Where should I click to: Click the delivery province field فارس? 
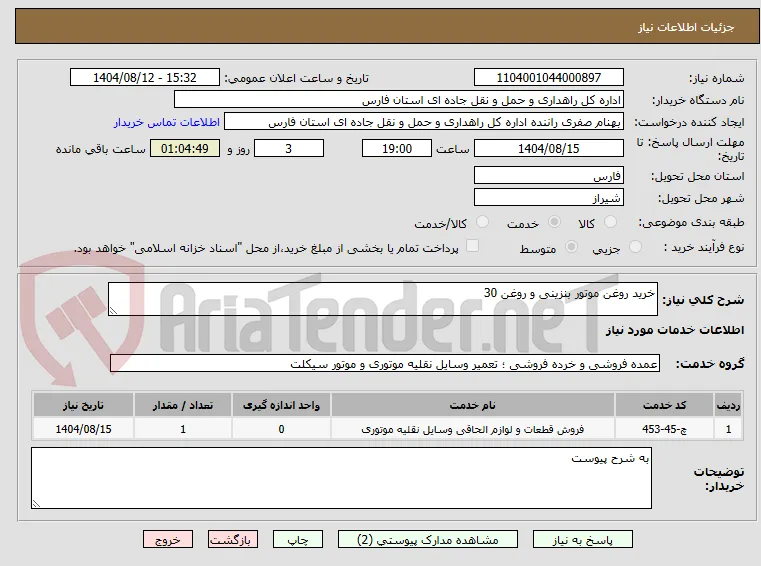pos(548,175)
